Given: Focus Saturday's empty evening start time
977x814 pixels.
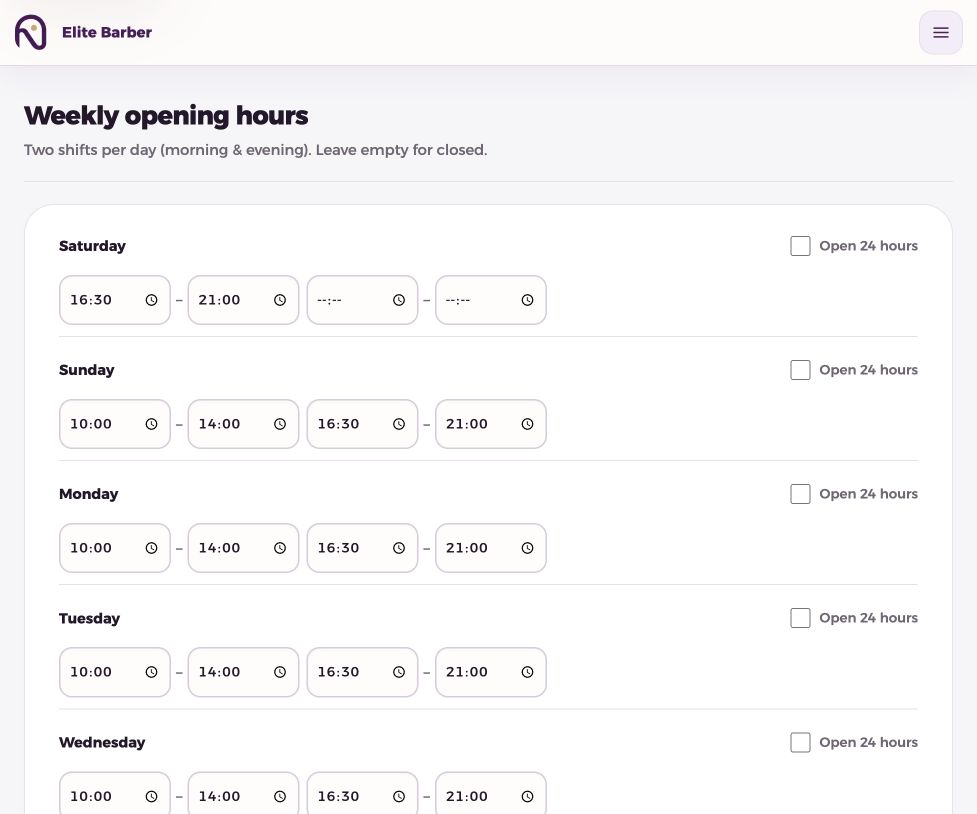Looking at the screenshot, I should click(362, 300).
